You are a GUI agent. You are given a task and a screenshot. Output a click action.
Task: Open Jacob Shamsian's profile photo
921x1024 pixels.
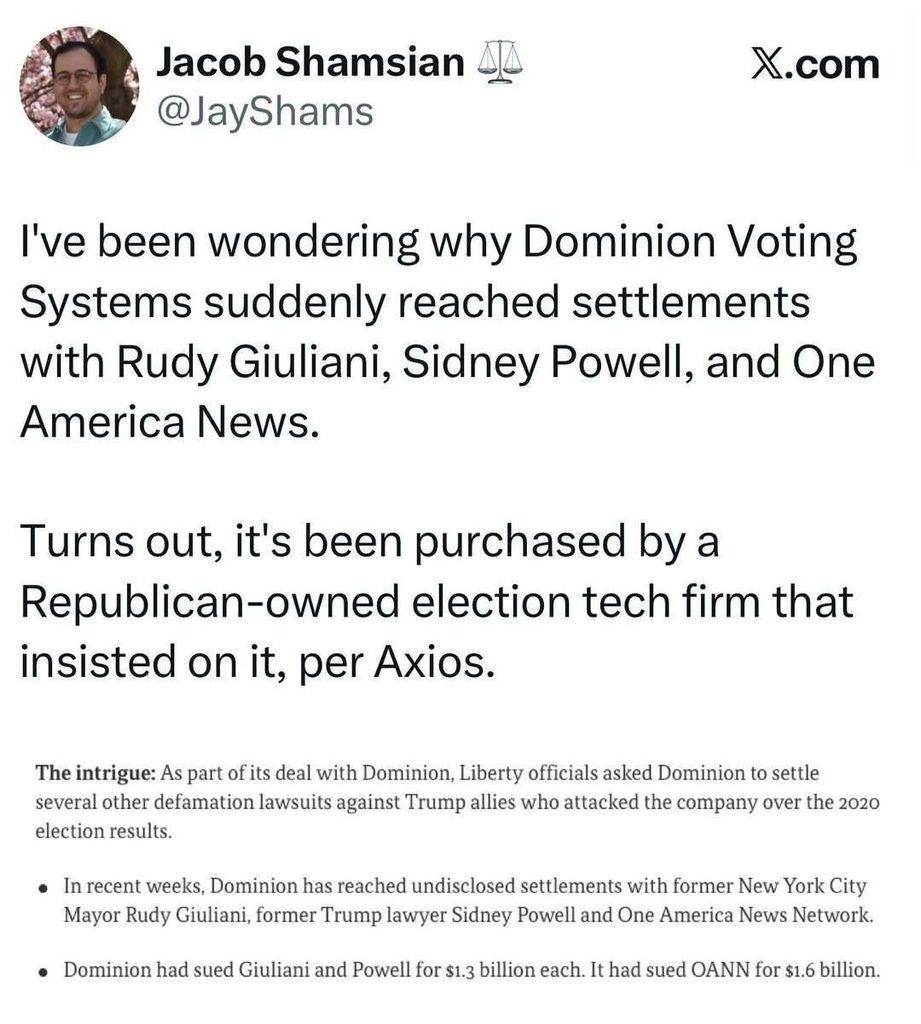click(x=80, y=86)
